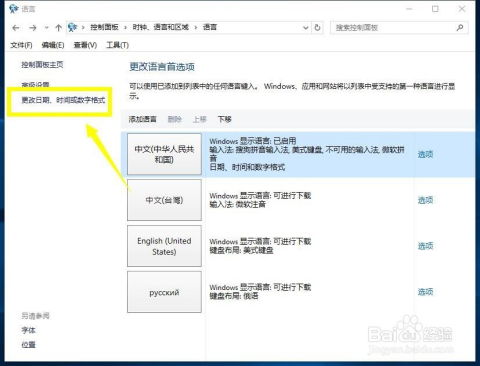480x366 pixels.
Task: Click 下移 to move language down
Action: click(x=225, y=119)
